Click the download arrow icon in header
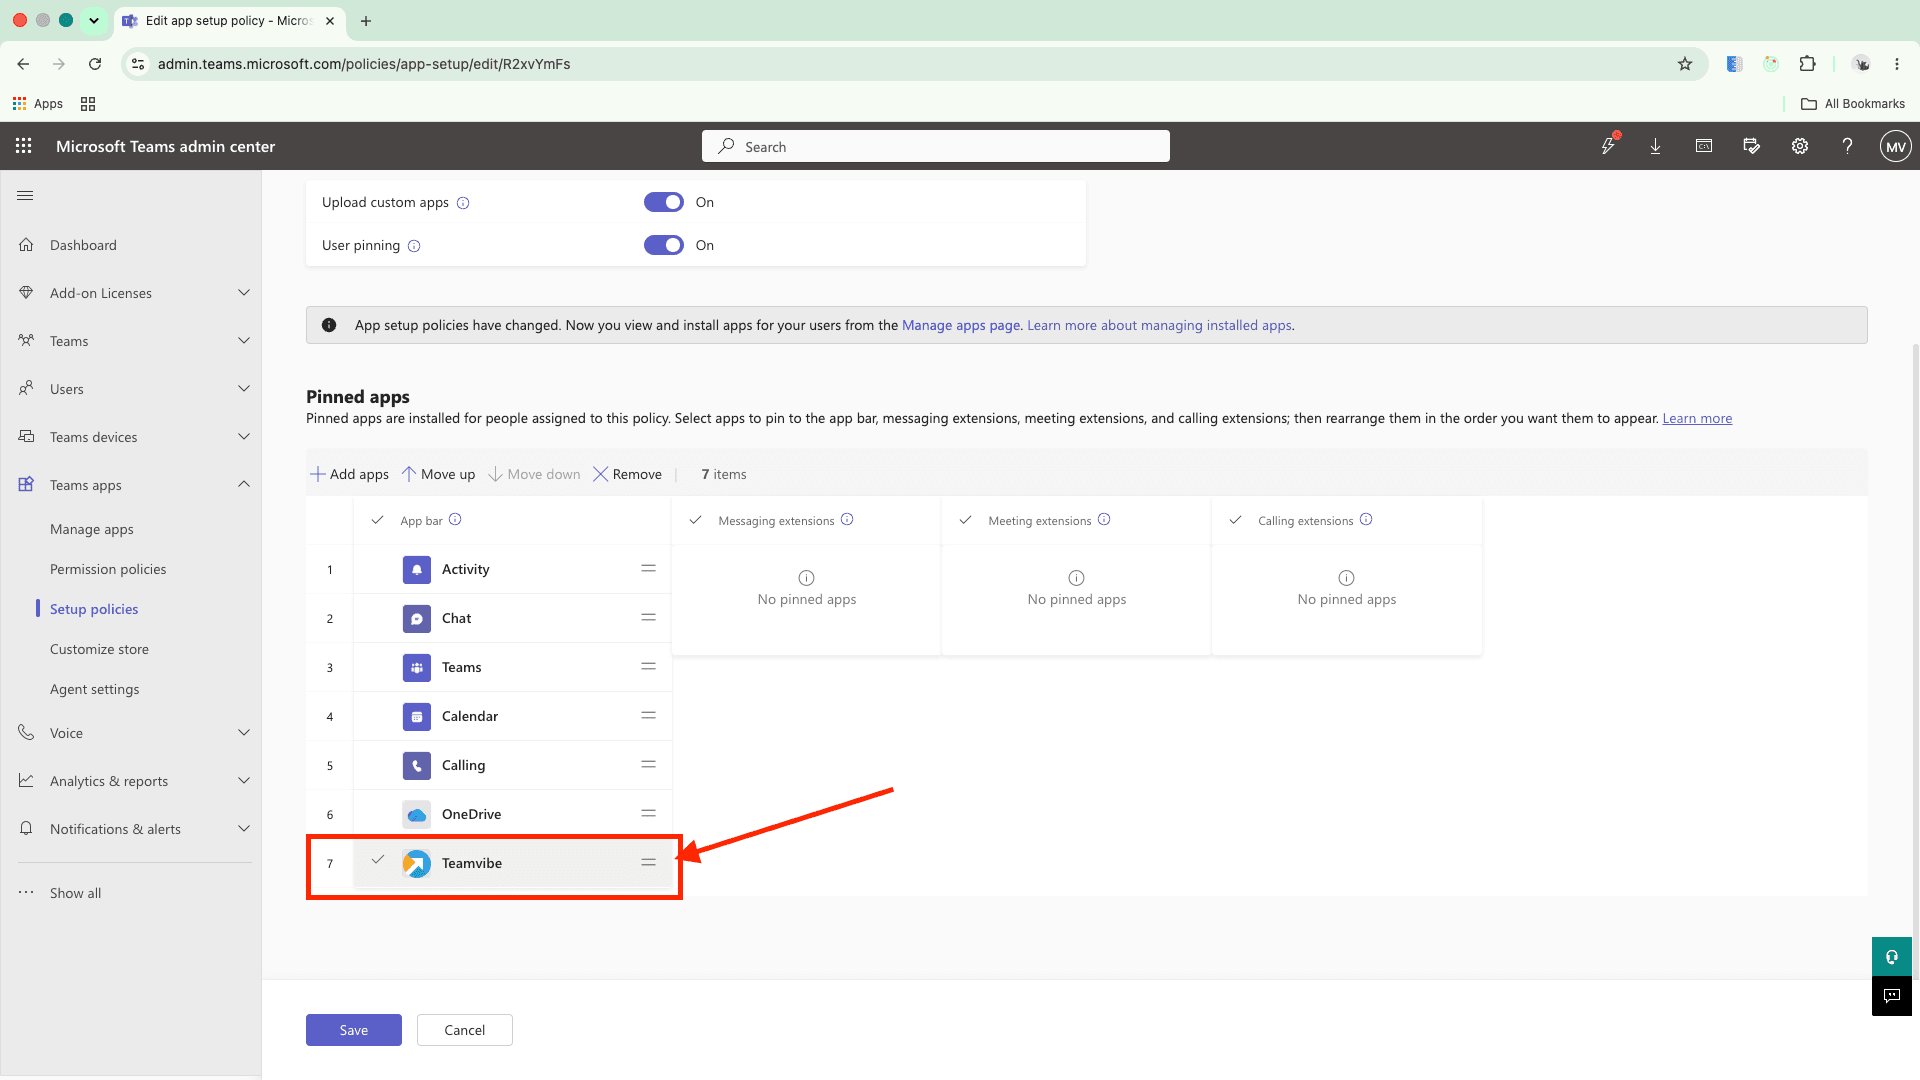1920x1080 pixels. tap(1656, 146)
